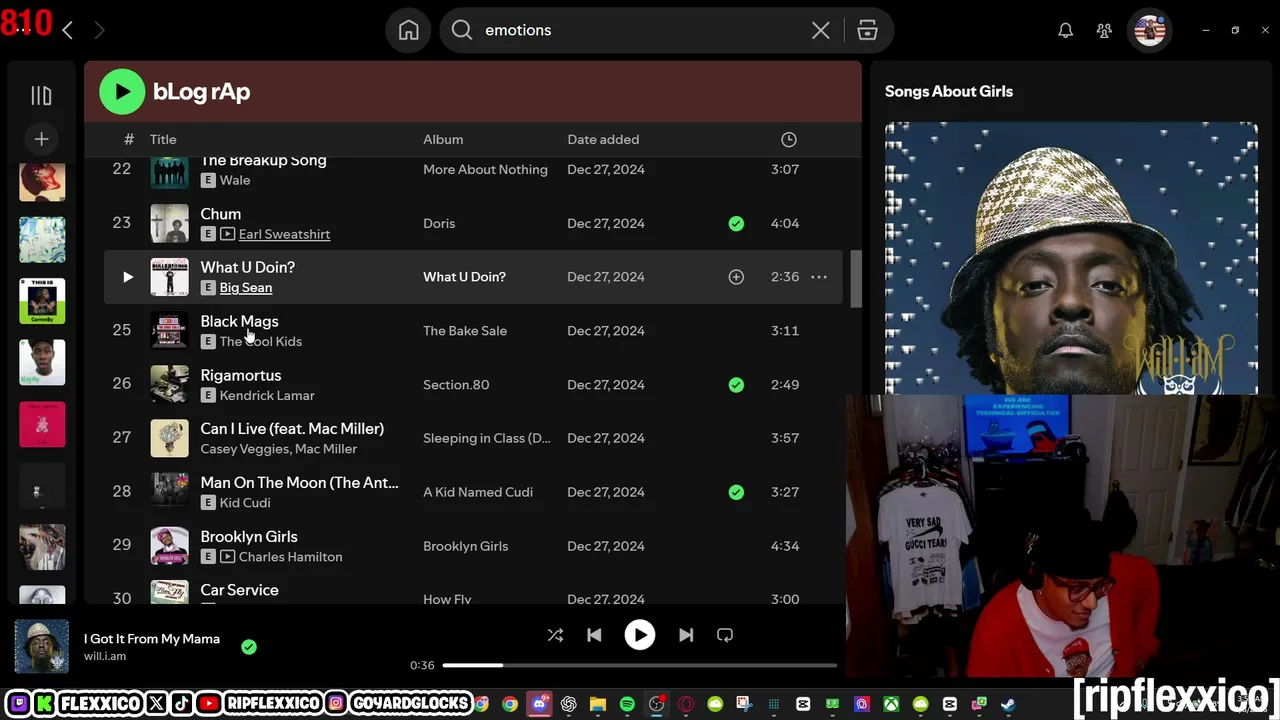1280x720 pixels.
Task: Open the Browse icon in search bar
Action: (x=867, y=30)
